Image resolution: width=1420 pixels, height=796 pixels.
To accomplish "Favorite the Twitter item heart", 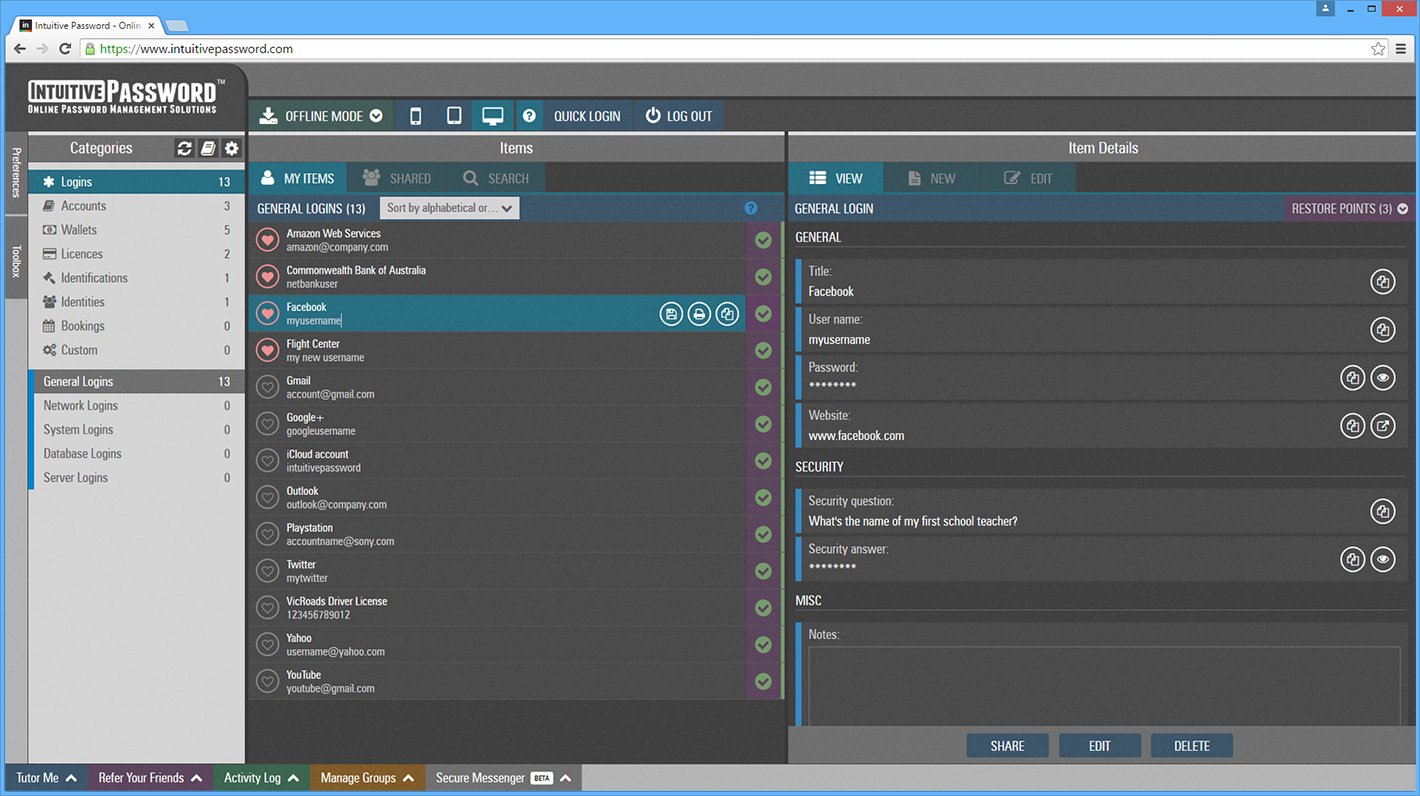I will 267,571.
